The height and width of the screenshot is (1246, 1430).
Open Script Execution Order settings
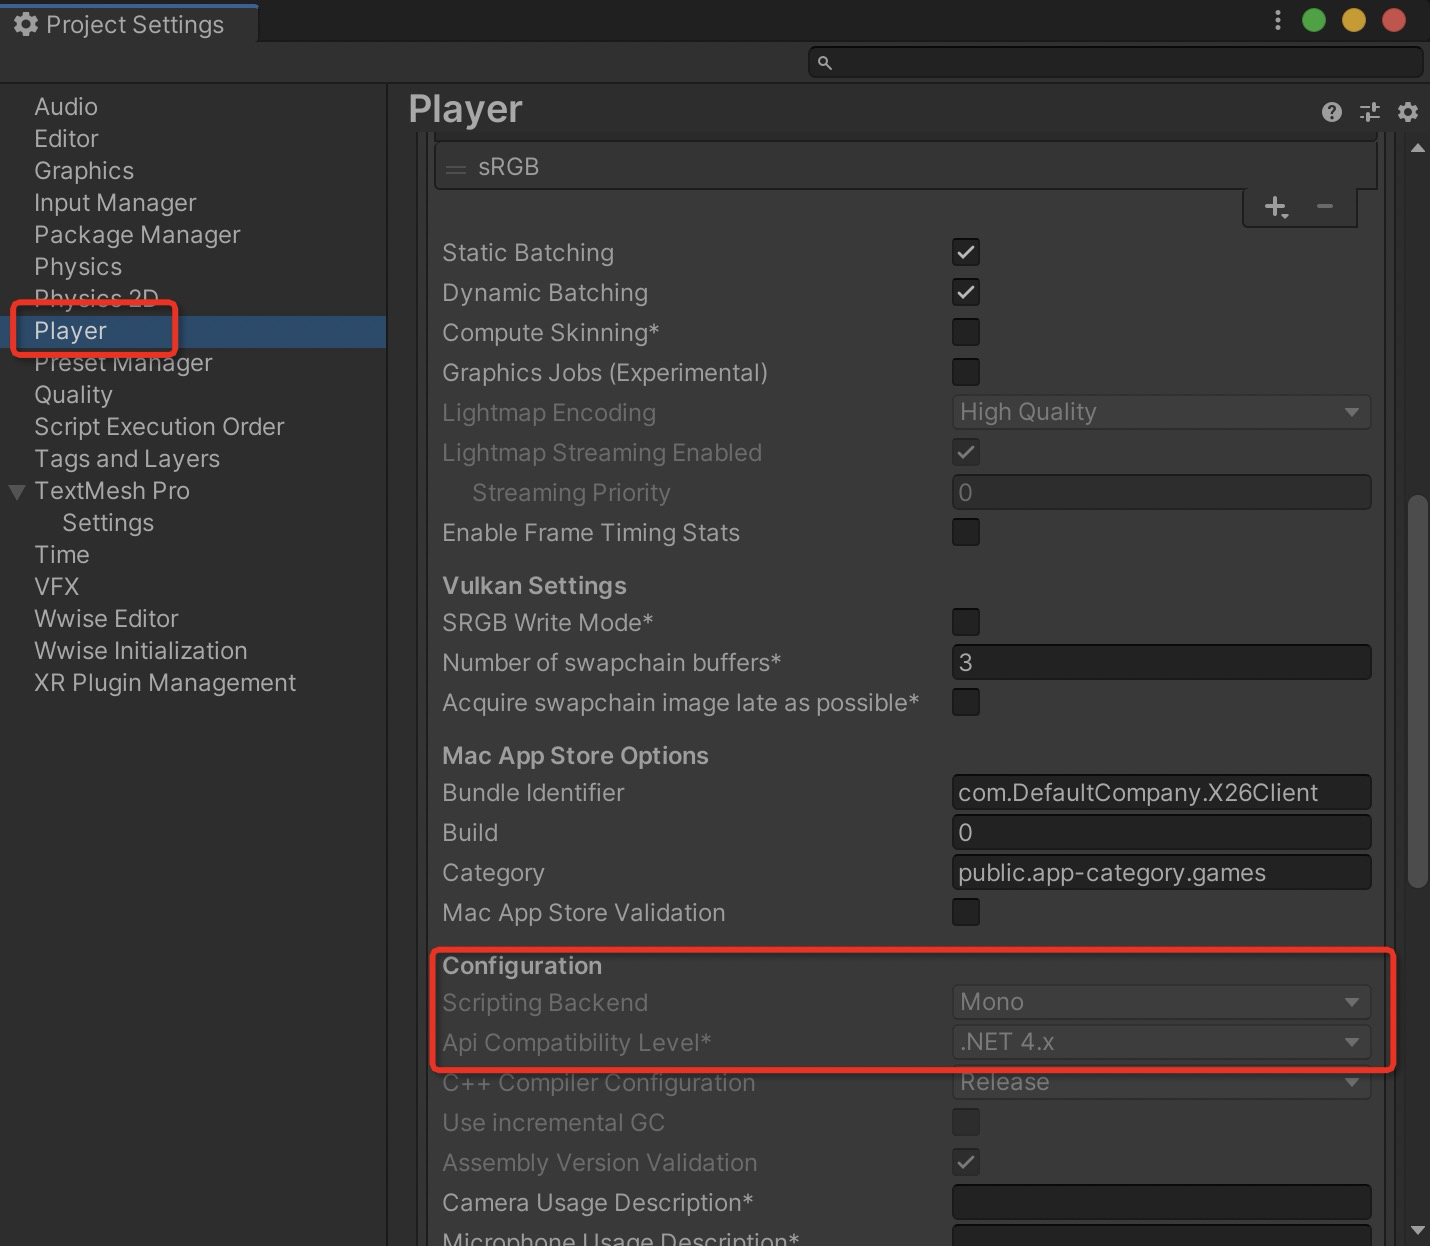point(159,427)
